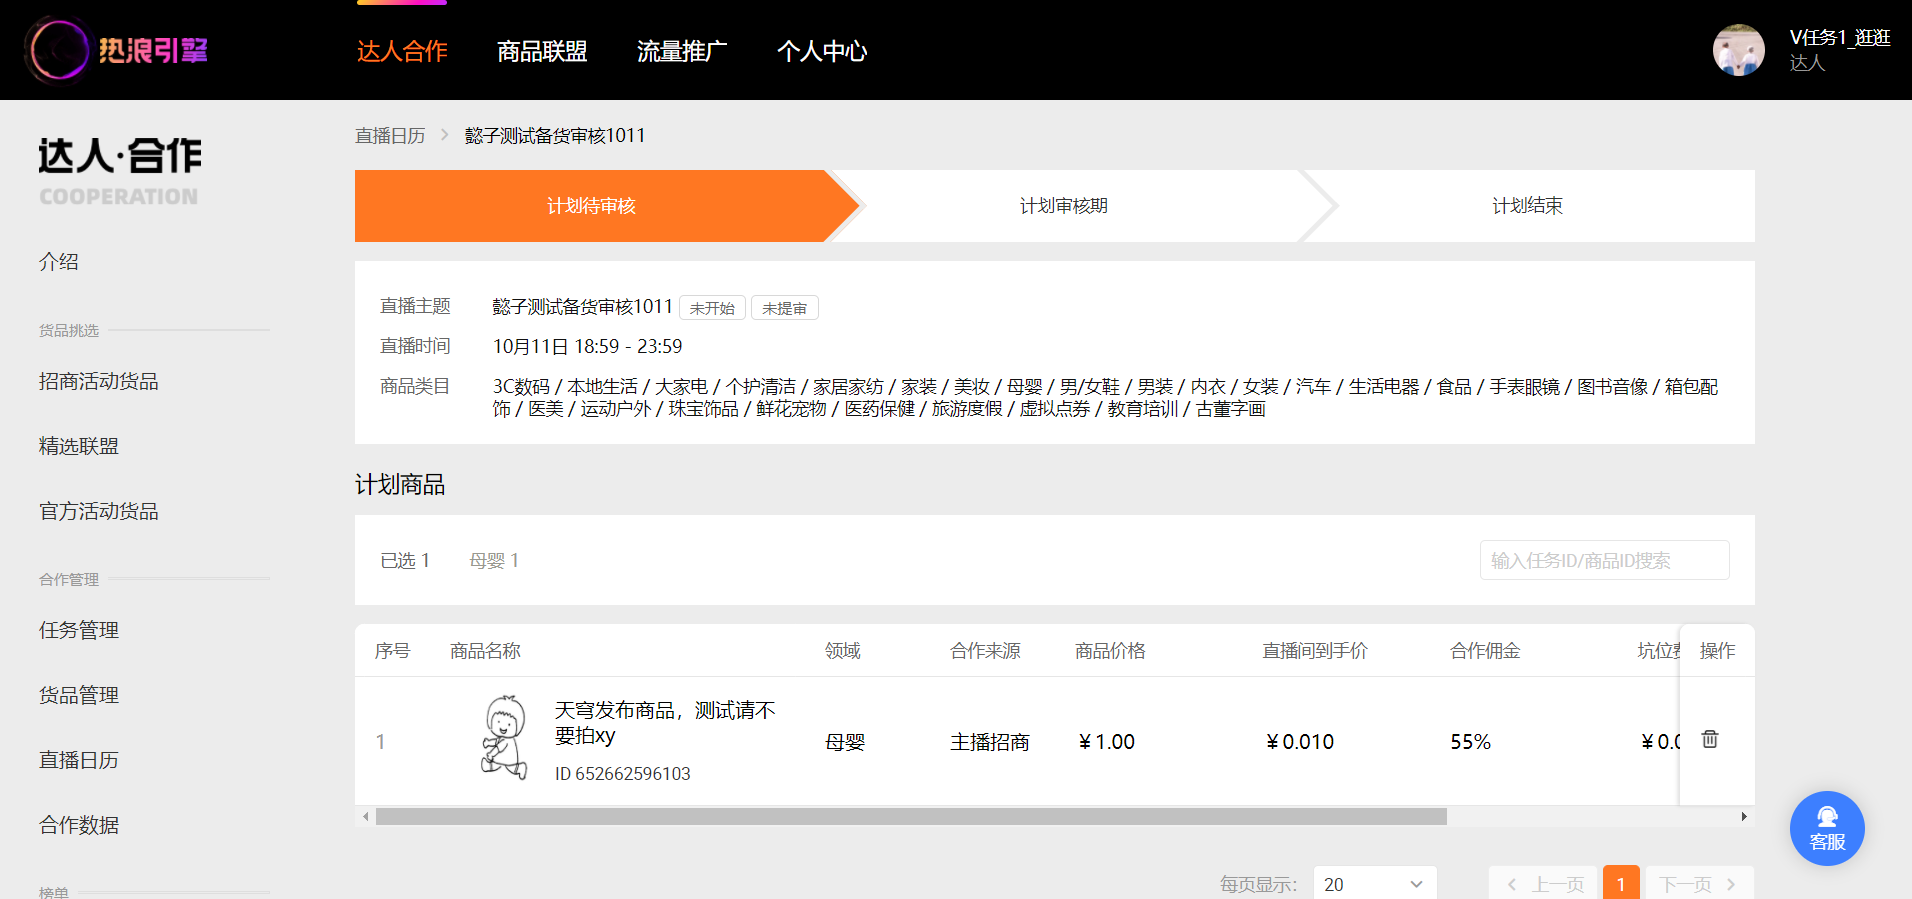Open page size dropdown showing 20
1912x899 pixels.
coord(1375,884)
